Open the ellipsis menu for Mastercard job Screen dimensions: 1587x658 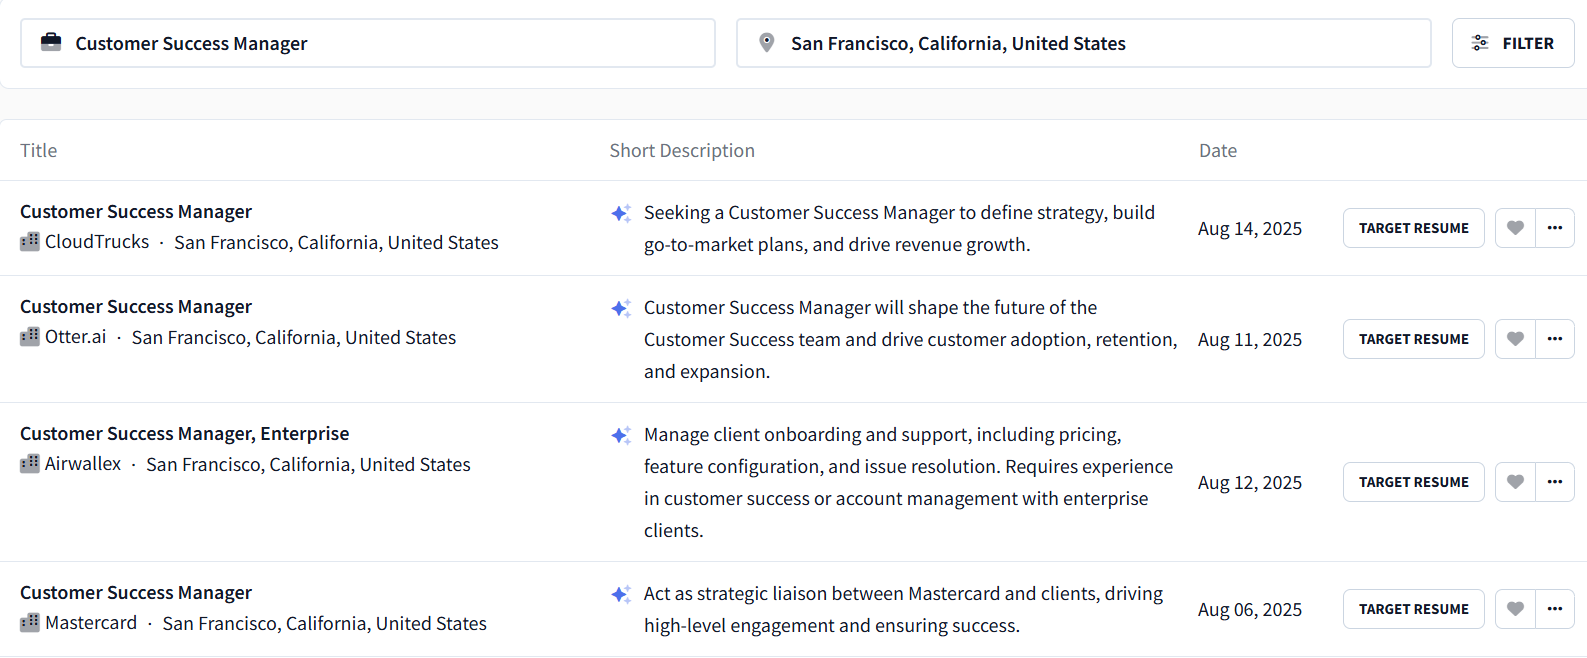coord(1555,609)
